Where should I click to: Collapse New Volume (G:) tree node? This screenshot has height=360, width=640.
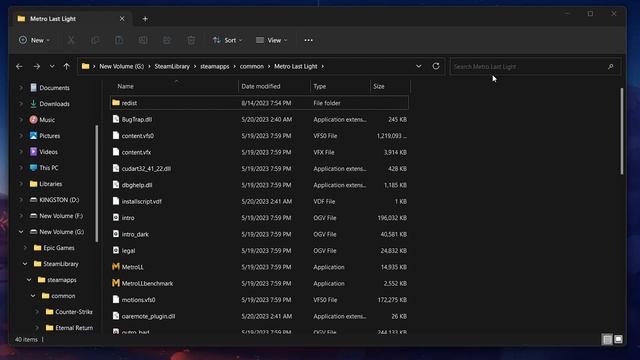(x=21, y=232)
